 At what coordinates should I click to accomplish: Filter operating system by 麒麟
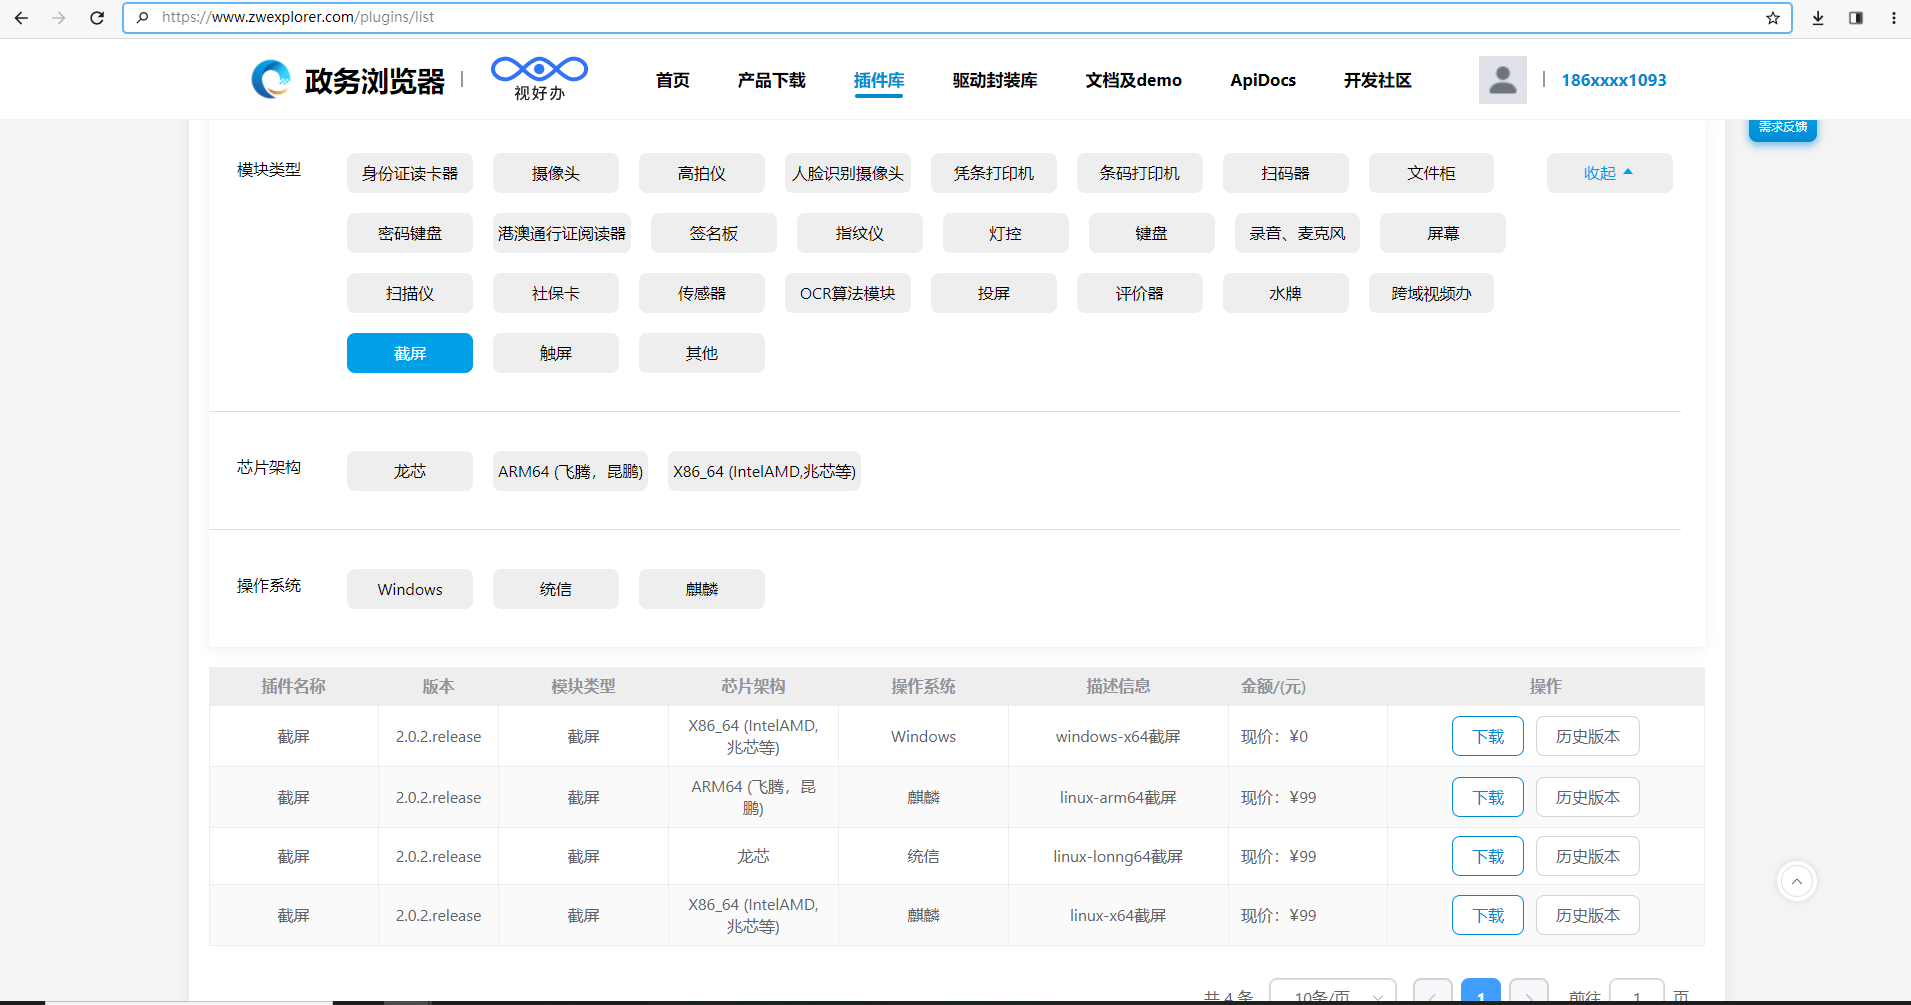pyautogui.click(x=702, y=589)
